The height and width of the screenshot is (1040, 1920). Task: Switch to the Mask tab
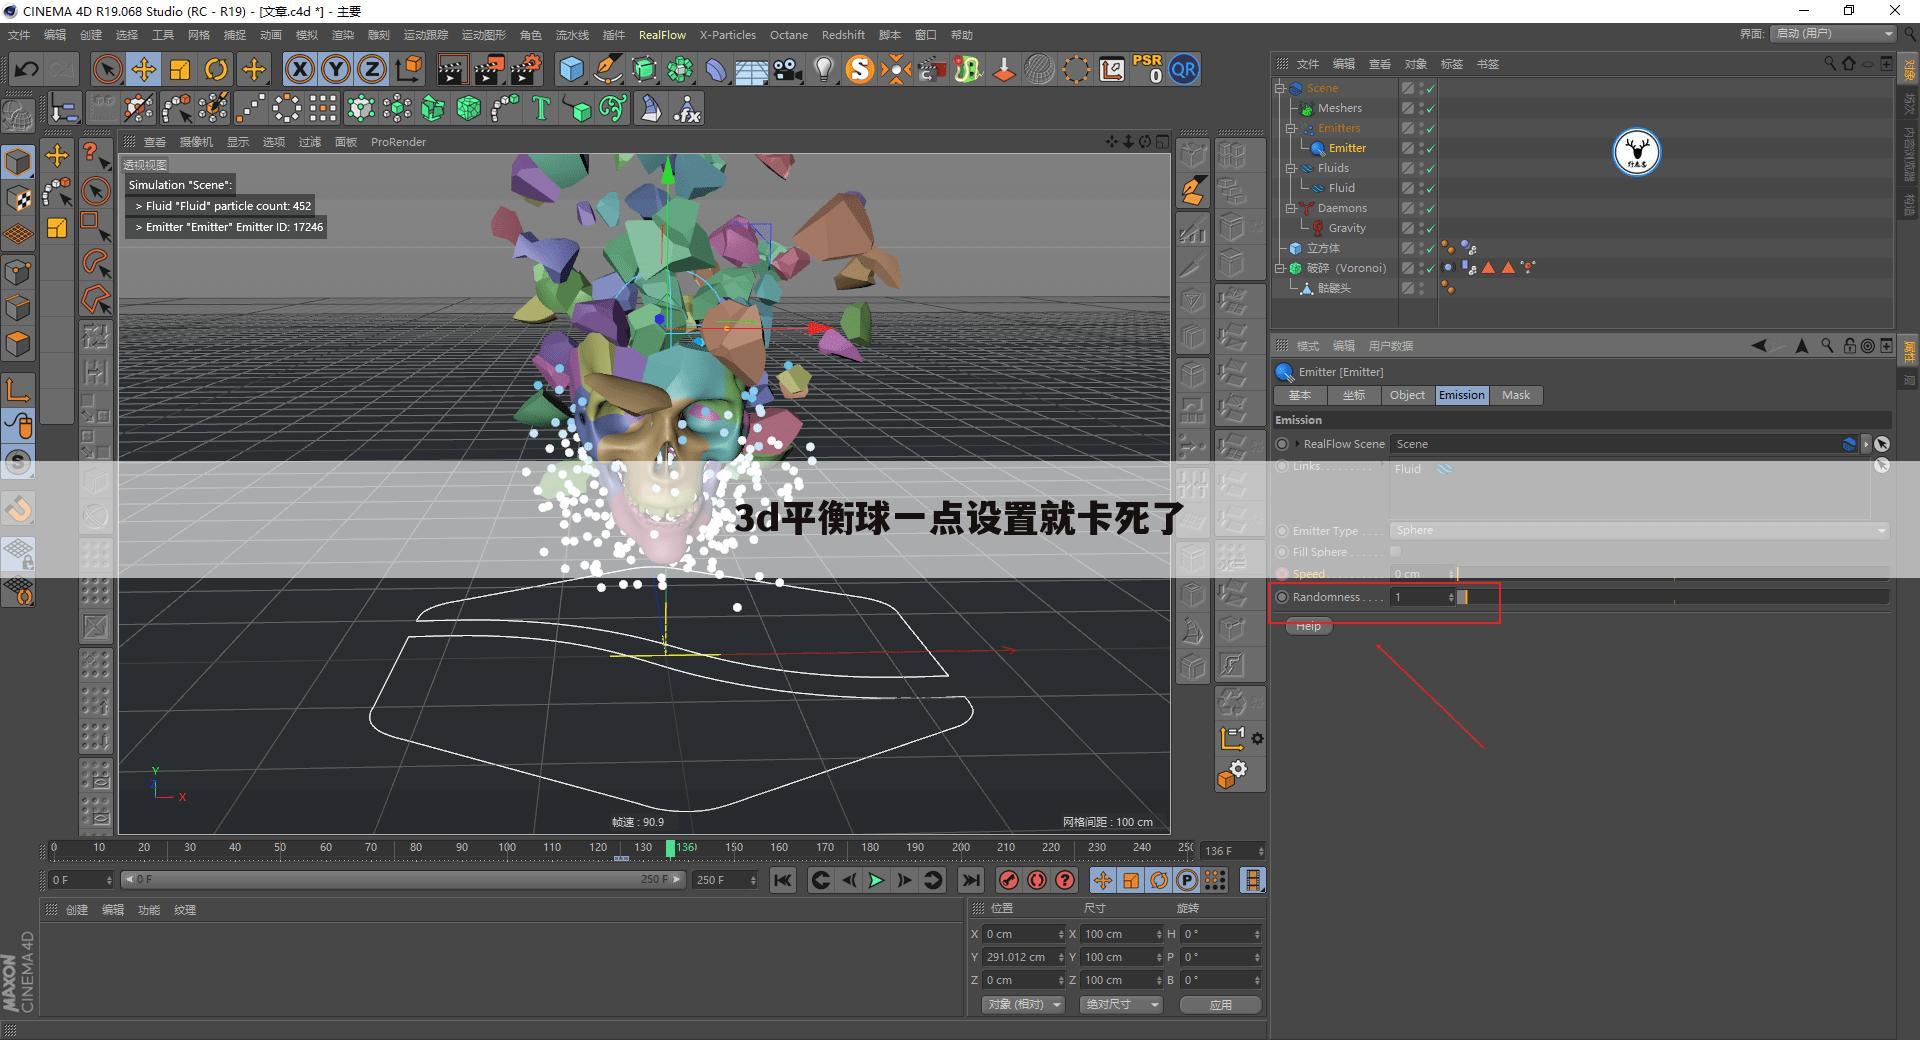point(1515,395)
